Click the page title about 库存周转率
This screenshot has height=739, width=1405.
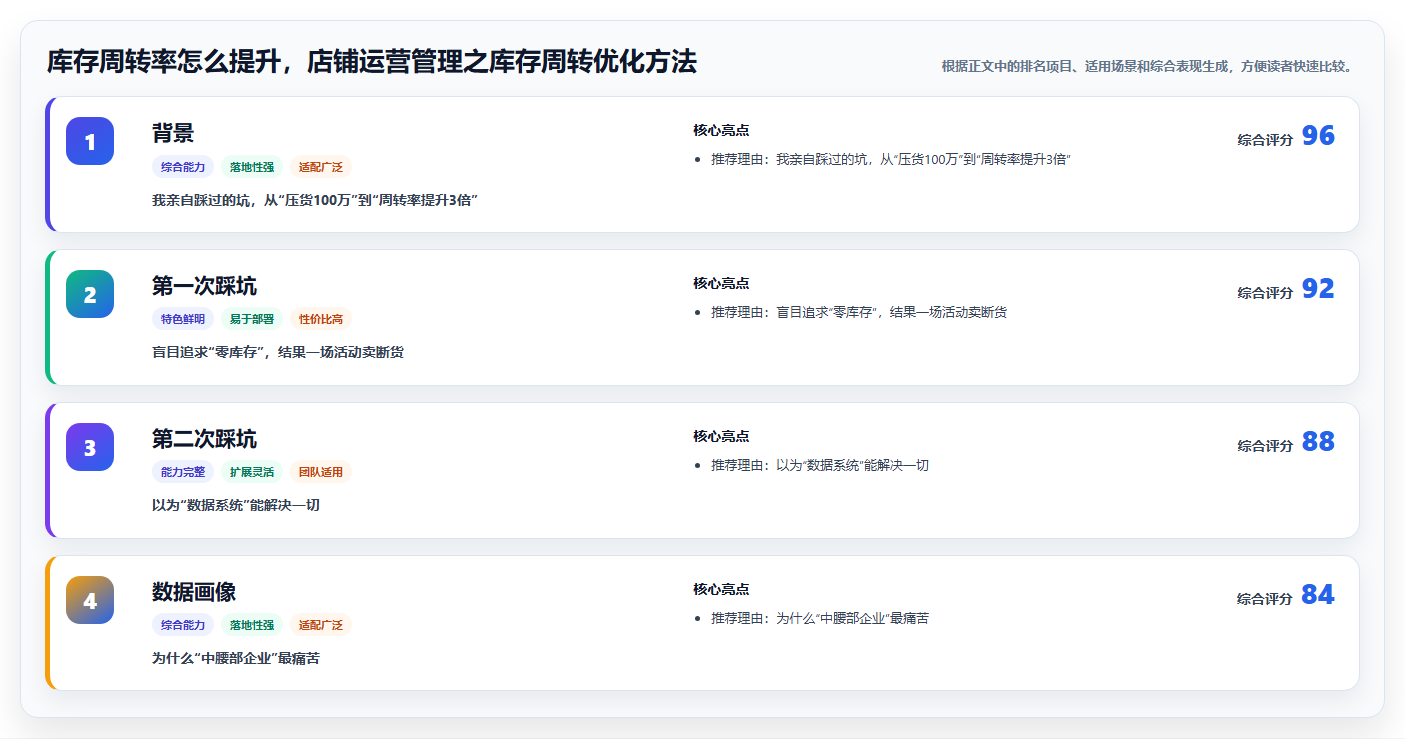coord(371,62)
